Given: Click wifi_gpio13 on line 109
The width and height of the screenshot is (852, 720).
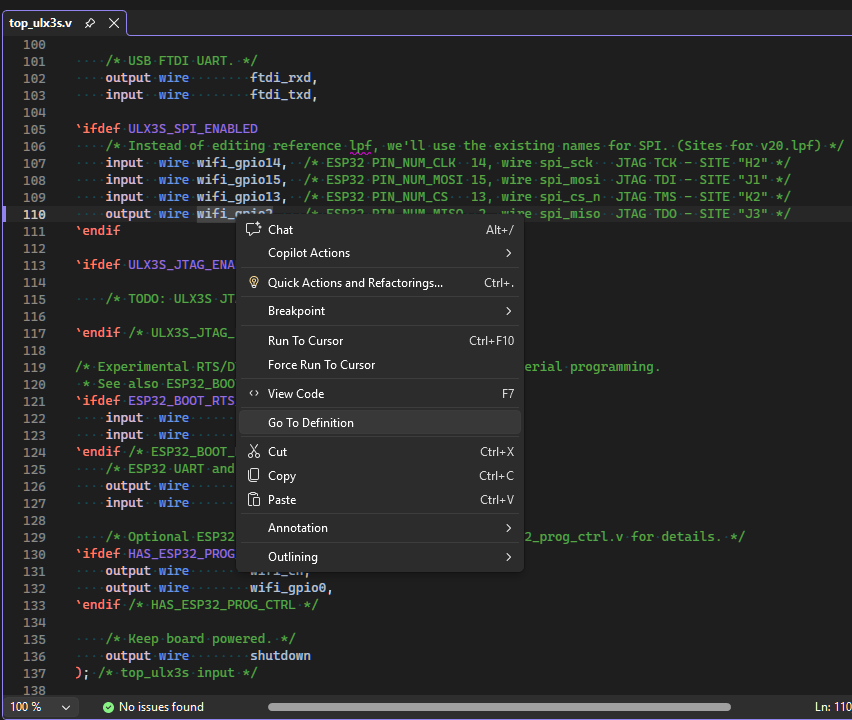Looking at the screenshot, I should tap(239, 196).
